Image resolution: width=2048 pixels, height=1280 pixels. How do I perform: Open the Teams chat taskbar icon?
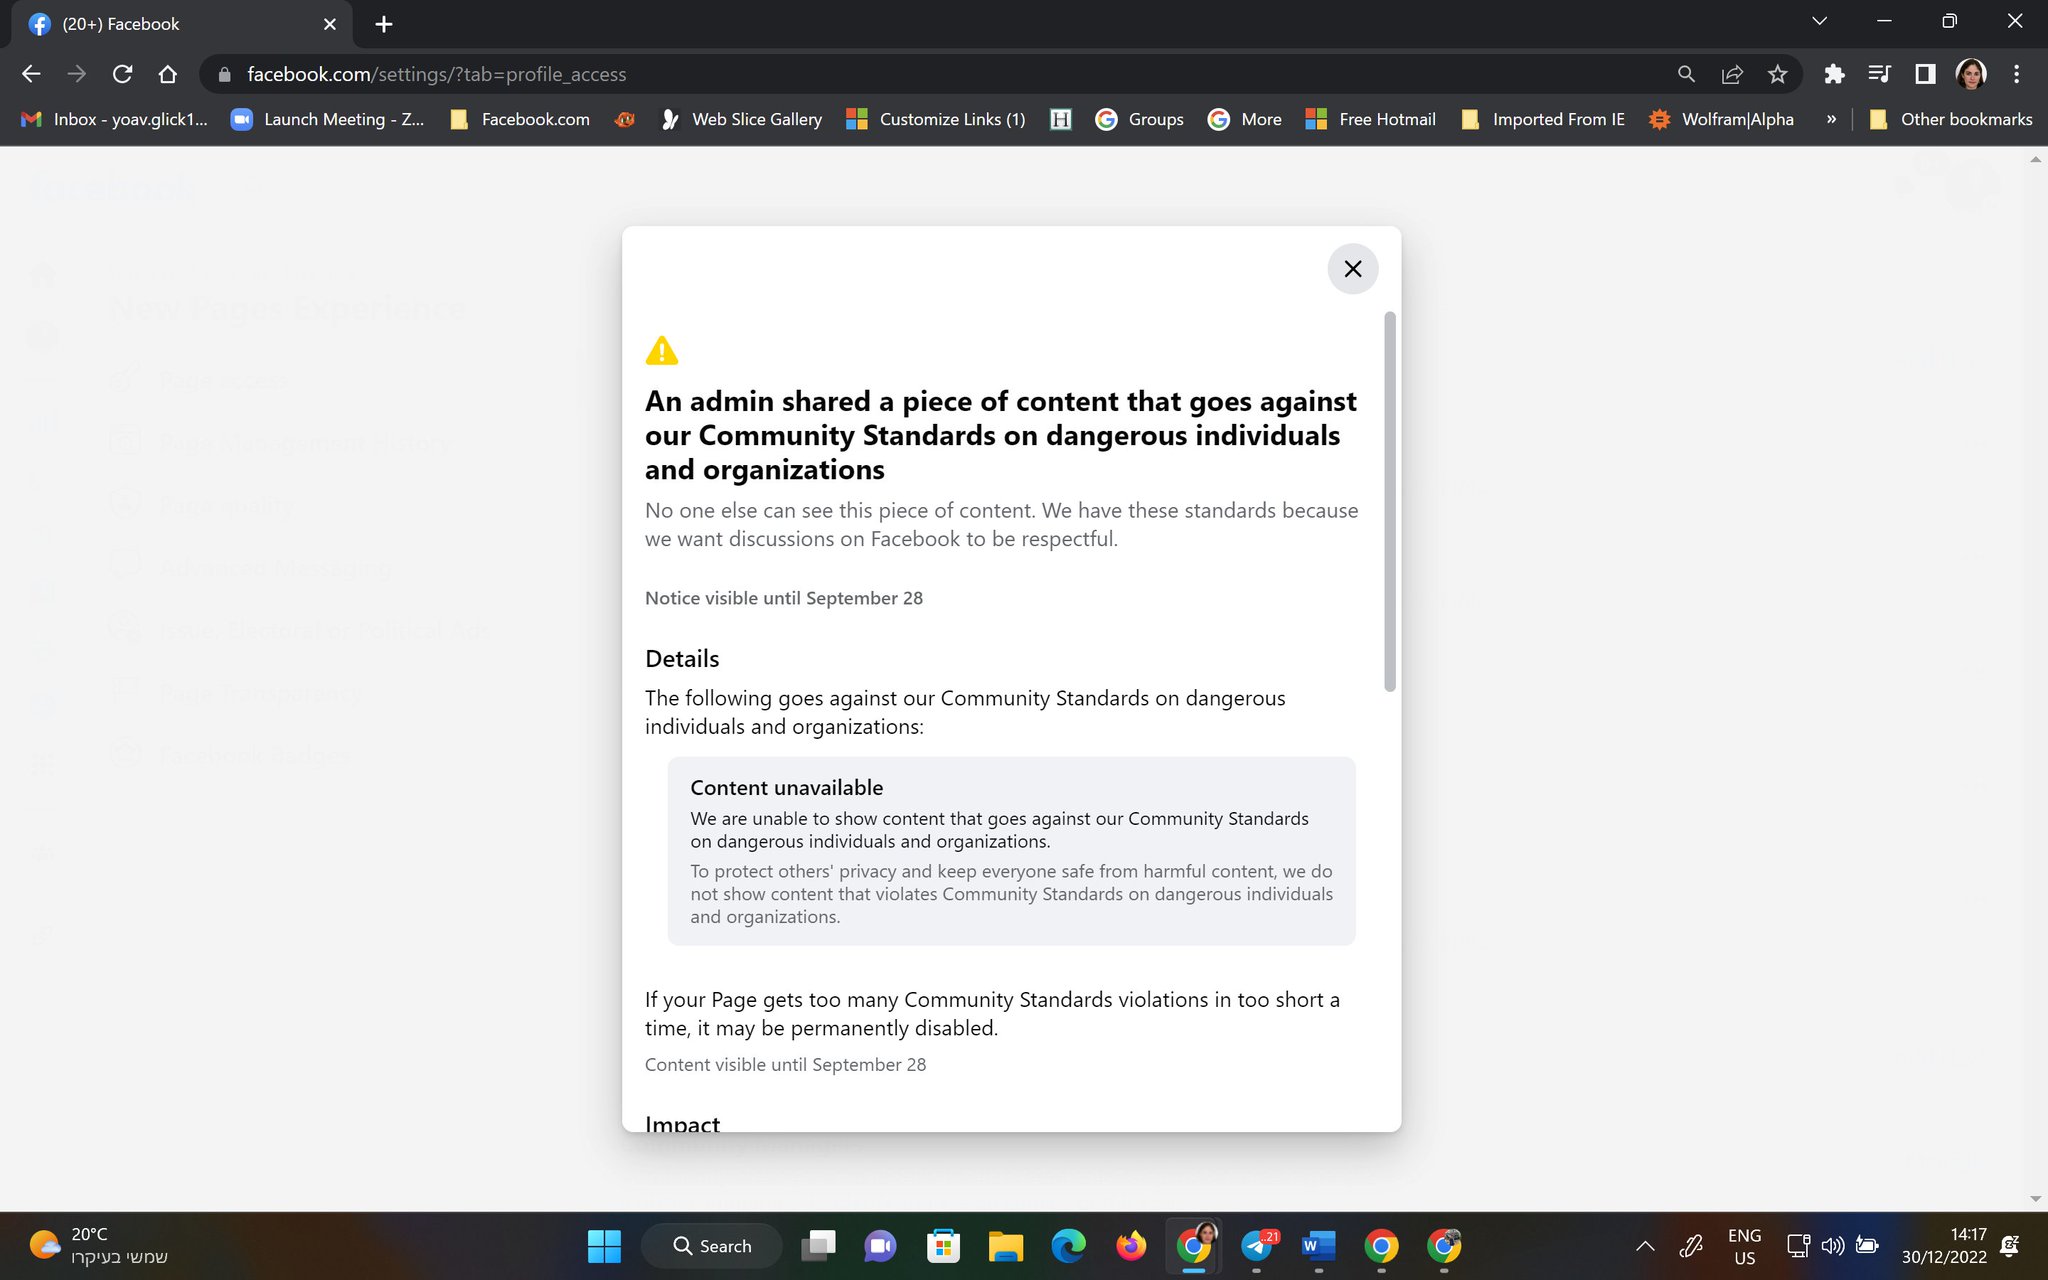point(880,1246)
